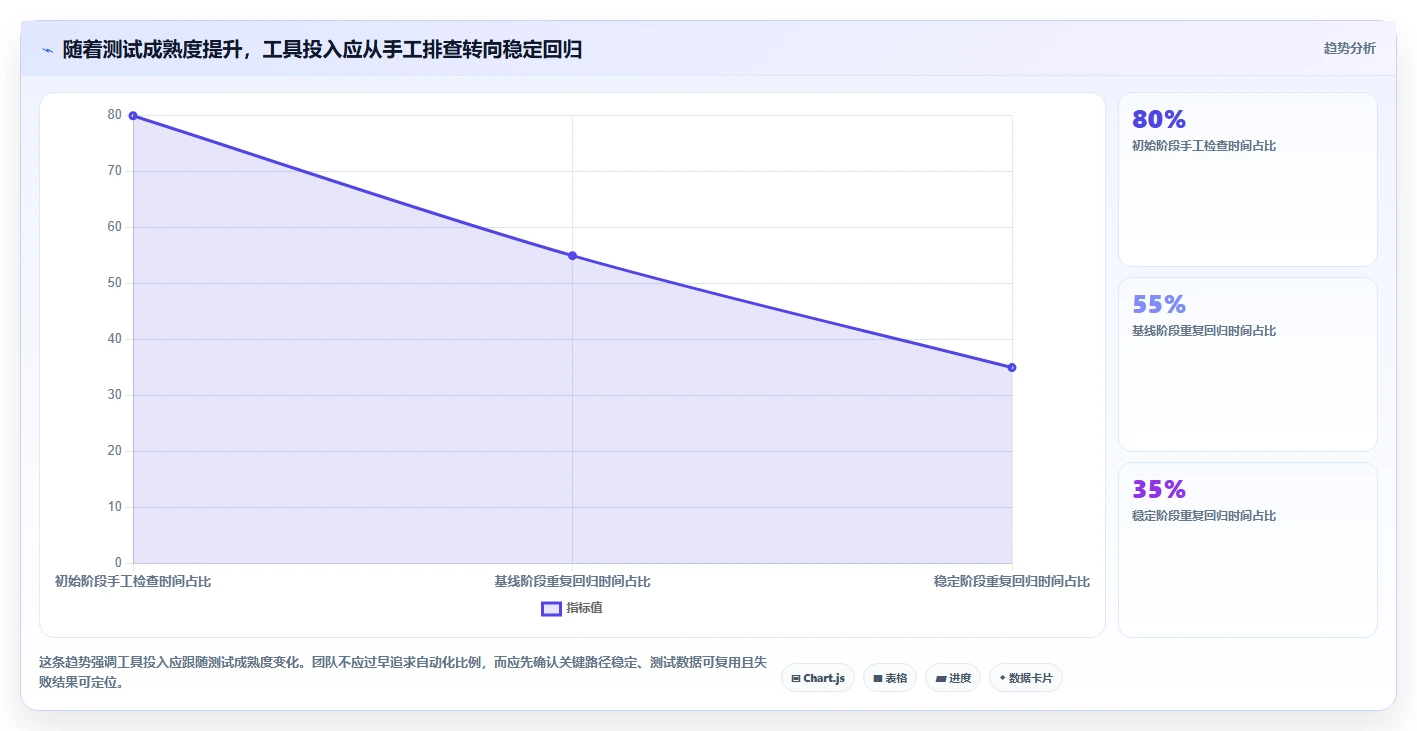This screenshot has height=731, width=1417.
Task: Click the 80% value in the stat card
Action: coord(1158,119)
